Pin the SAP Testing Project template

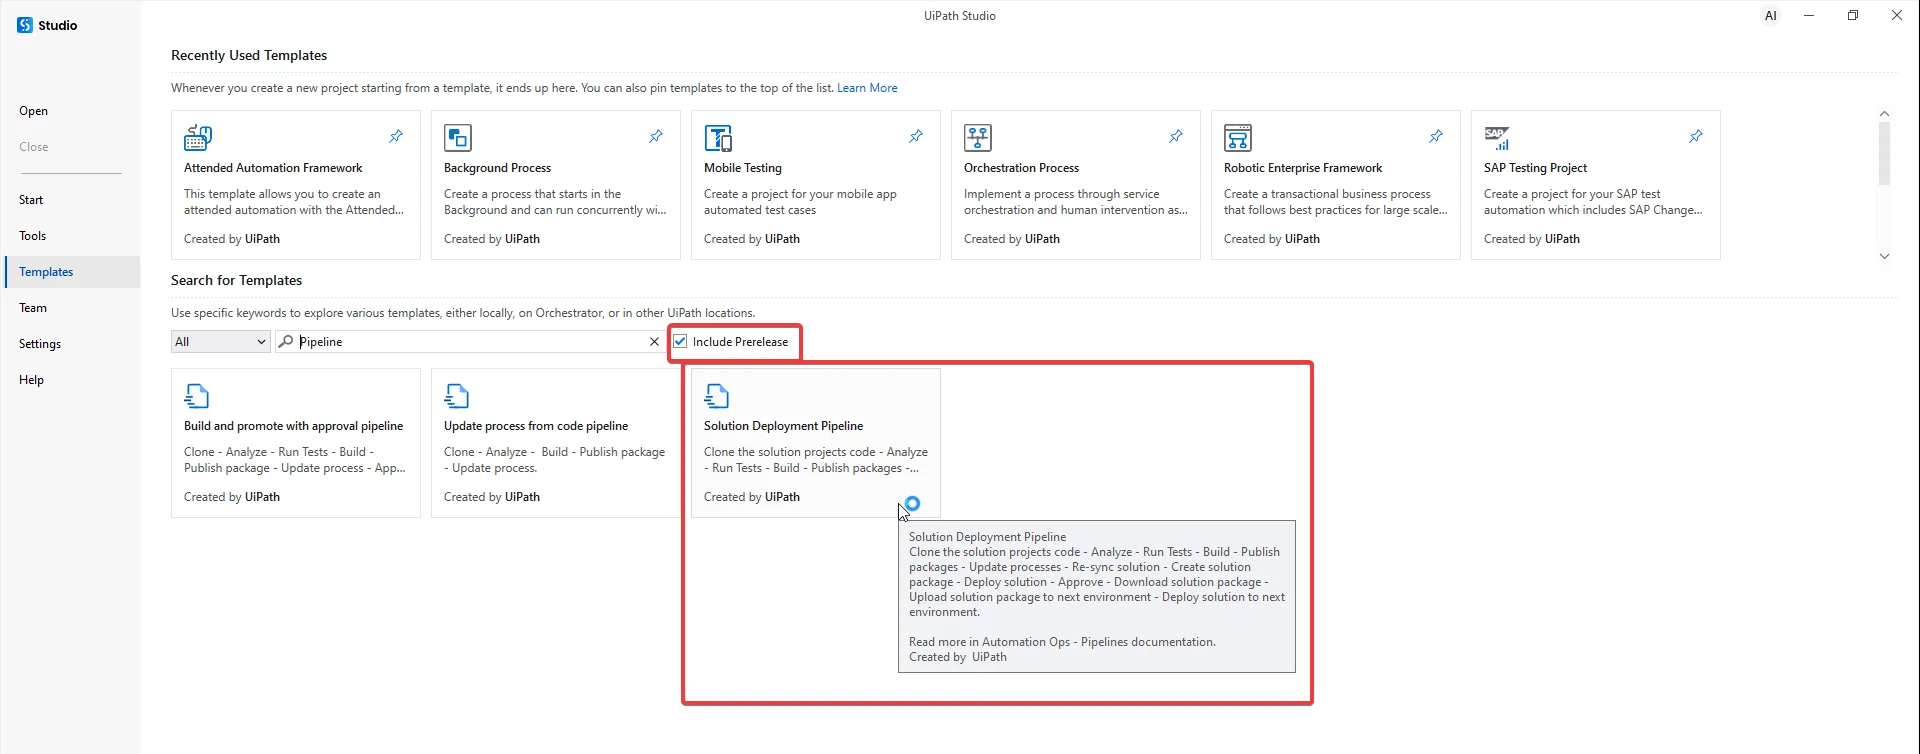(1696, 136)
